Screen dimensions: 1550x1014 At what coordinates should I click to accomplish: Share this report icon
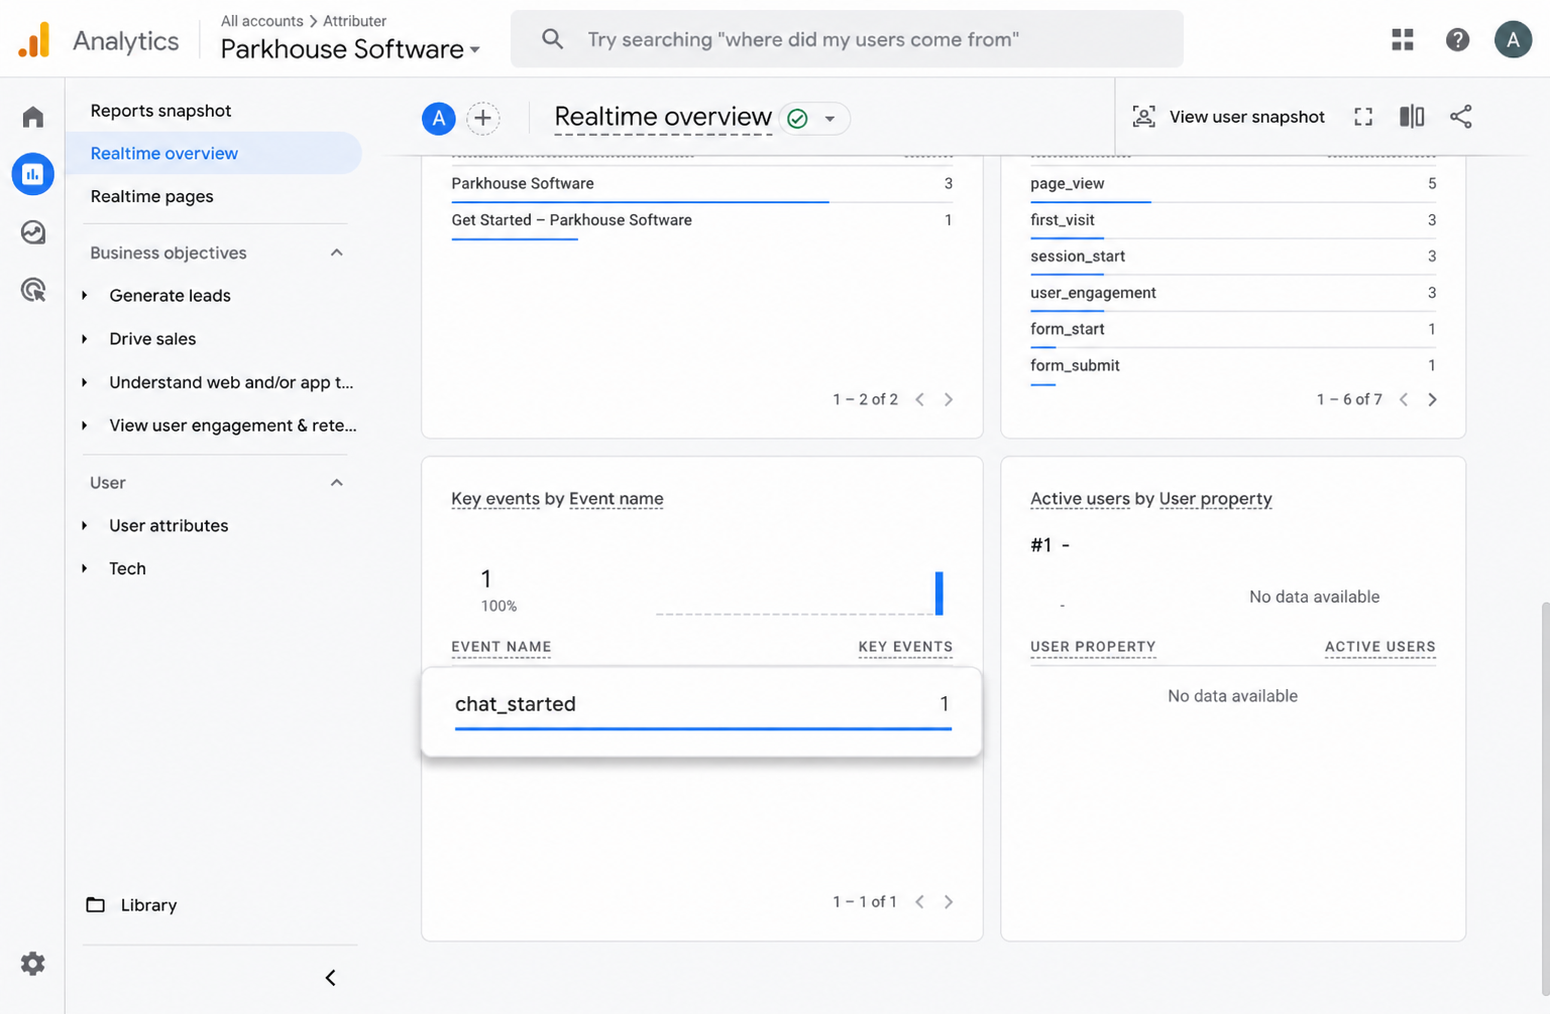[1461, 117]
